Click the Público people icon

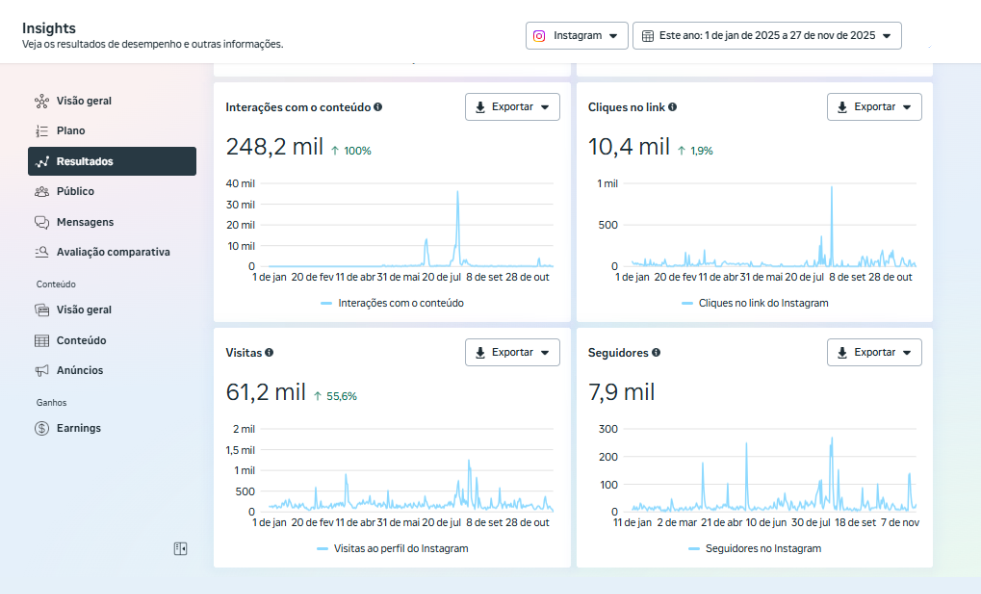(42, 191)
